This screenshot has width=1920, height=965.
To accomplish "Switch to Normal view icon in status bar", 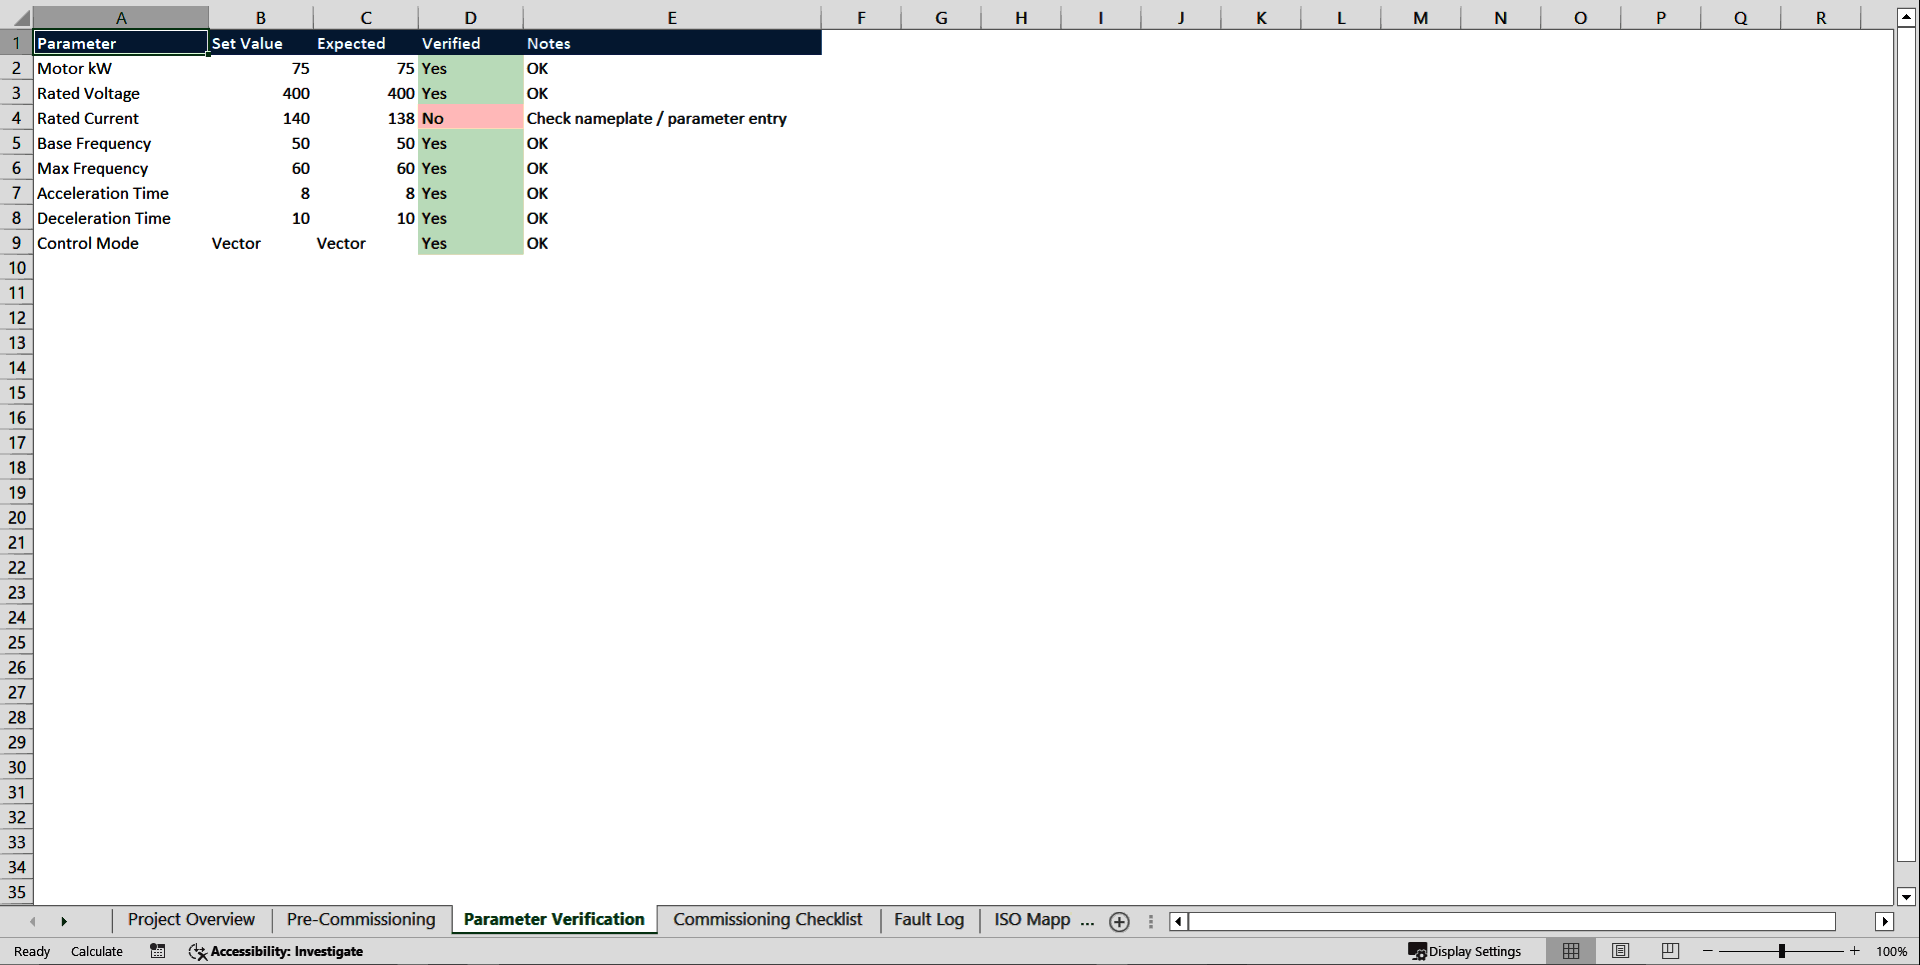I will [x=1569, y=951].
